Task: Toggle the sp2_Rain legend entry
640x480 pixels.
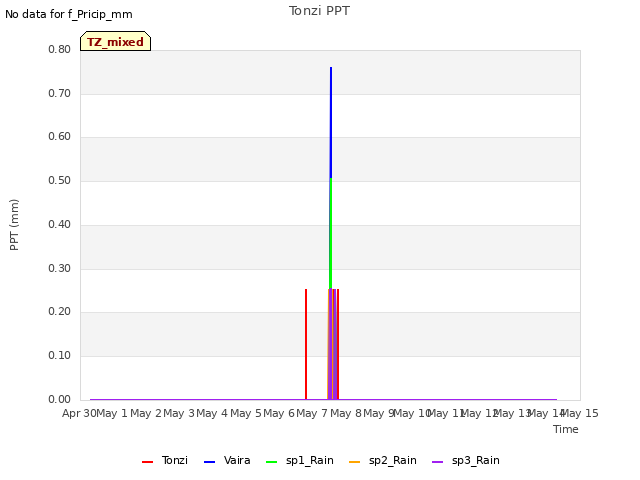Action: 383,460
